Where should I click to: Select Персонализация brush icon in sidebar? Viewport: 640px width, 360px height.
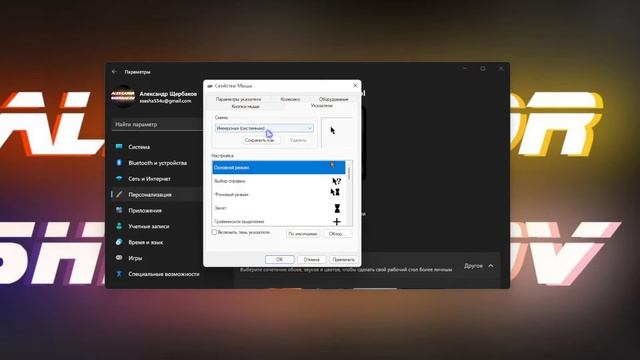click(119, 194)
